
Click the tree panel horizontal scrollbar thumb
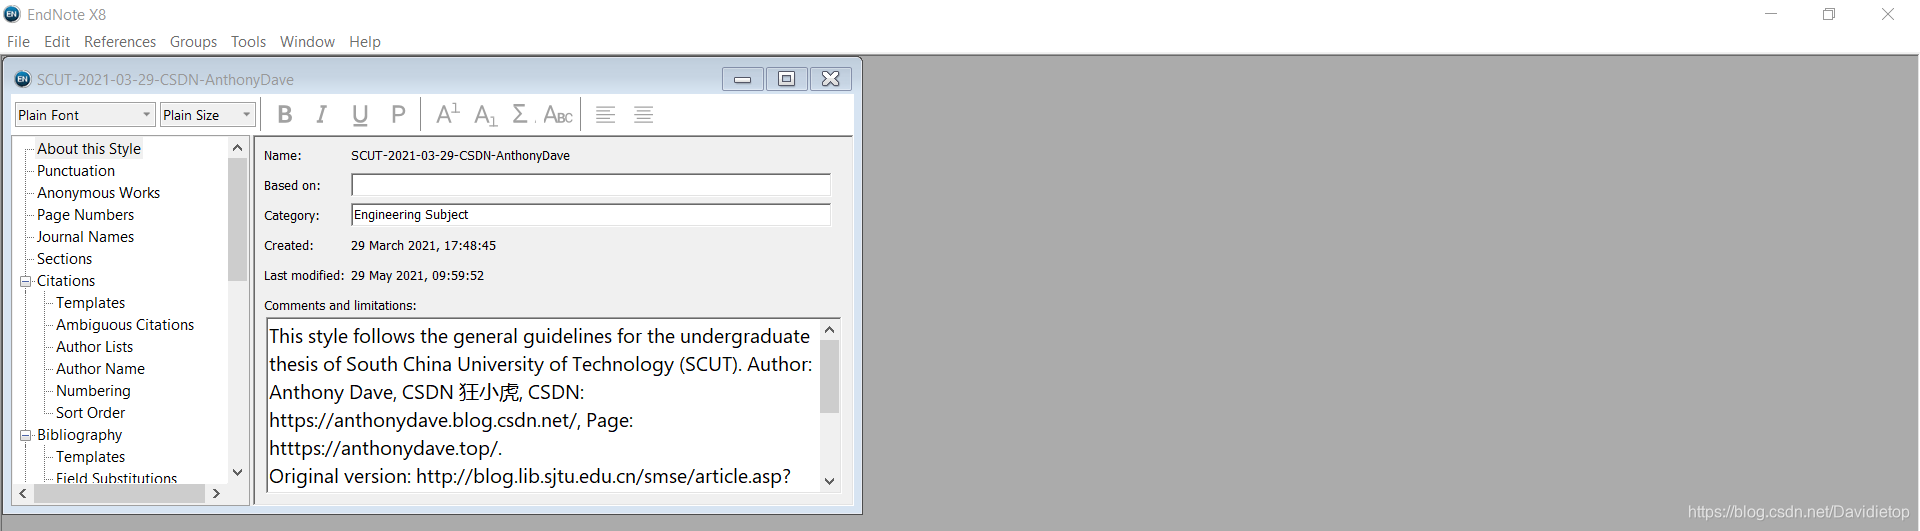coord(119,494)
